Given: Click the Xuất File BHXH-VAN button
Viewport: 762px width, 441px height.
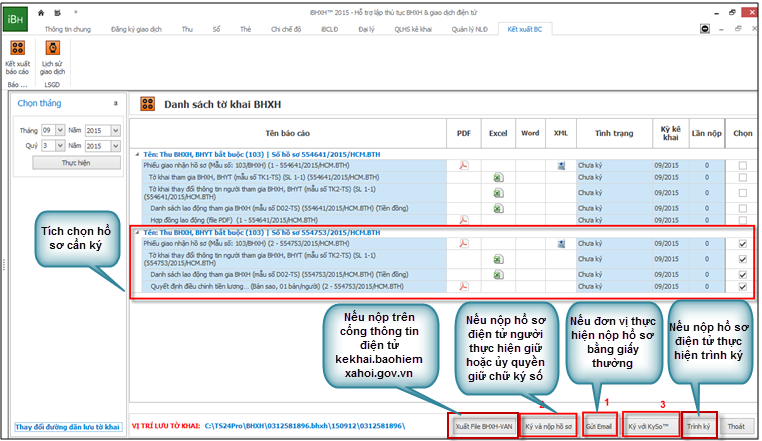Looking at the screenshot, I should coord(484,426).
